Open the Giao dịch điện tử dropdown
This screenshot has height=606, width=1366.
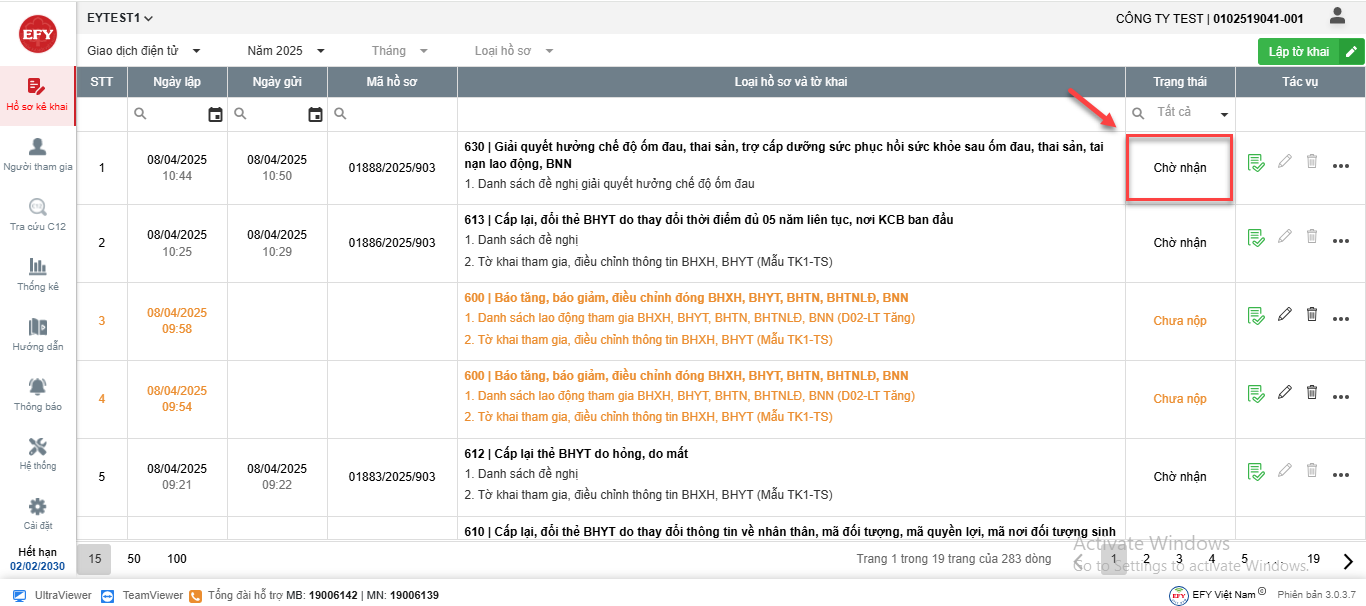tap(144, 51)
